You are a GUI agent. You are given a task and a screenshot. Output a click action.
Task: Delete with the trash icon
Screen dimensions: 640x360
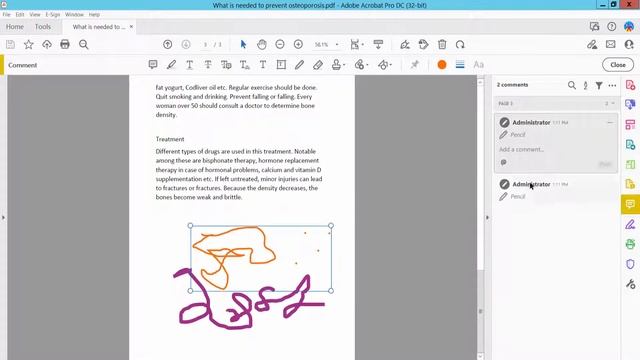pyautogui.click(x=442, y=44)
